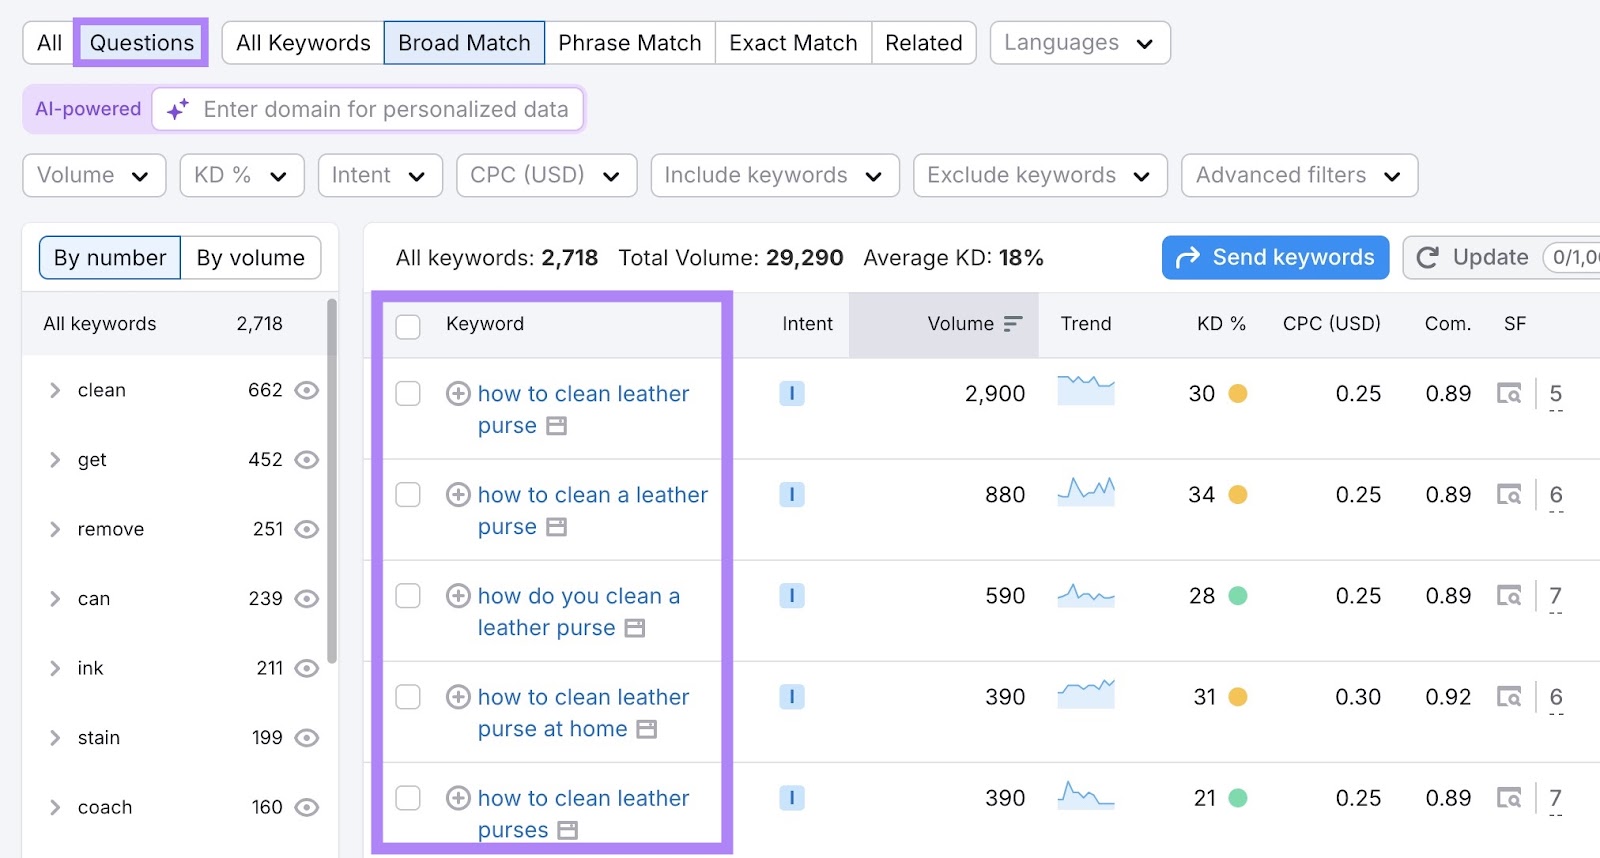Click the SERP view icon next to 'how do you clean a leather purse'
The image size is (1600, 858).
pyautogui.click(x=634, y=628)
